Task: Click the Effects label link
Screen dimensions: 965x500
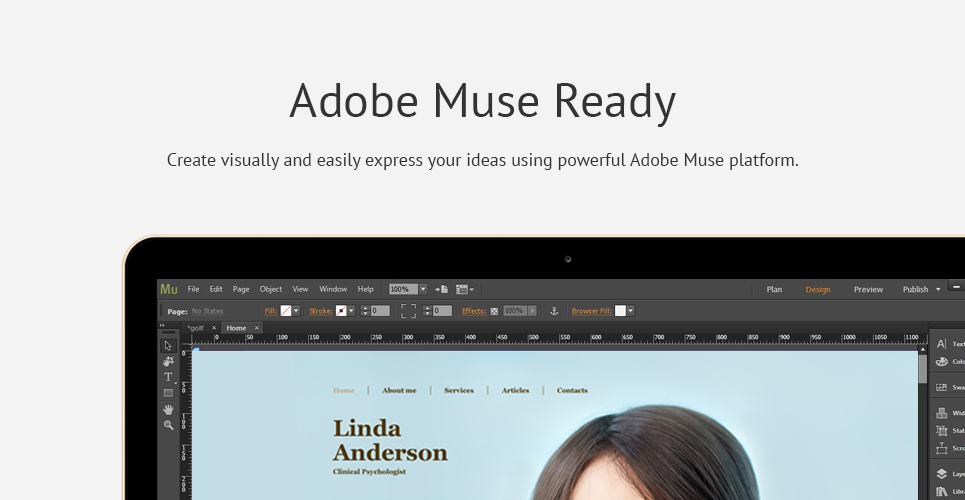Action: 473,311
